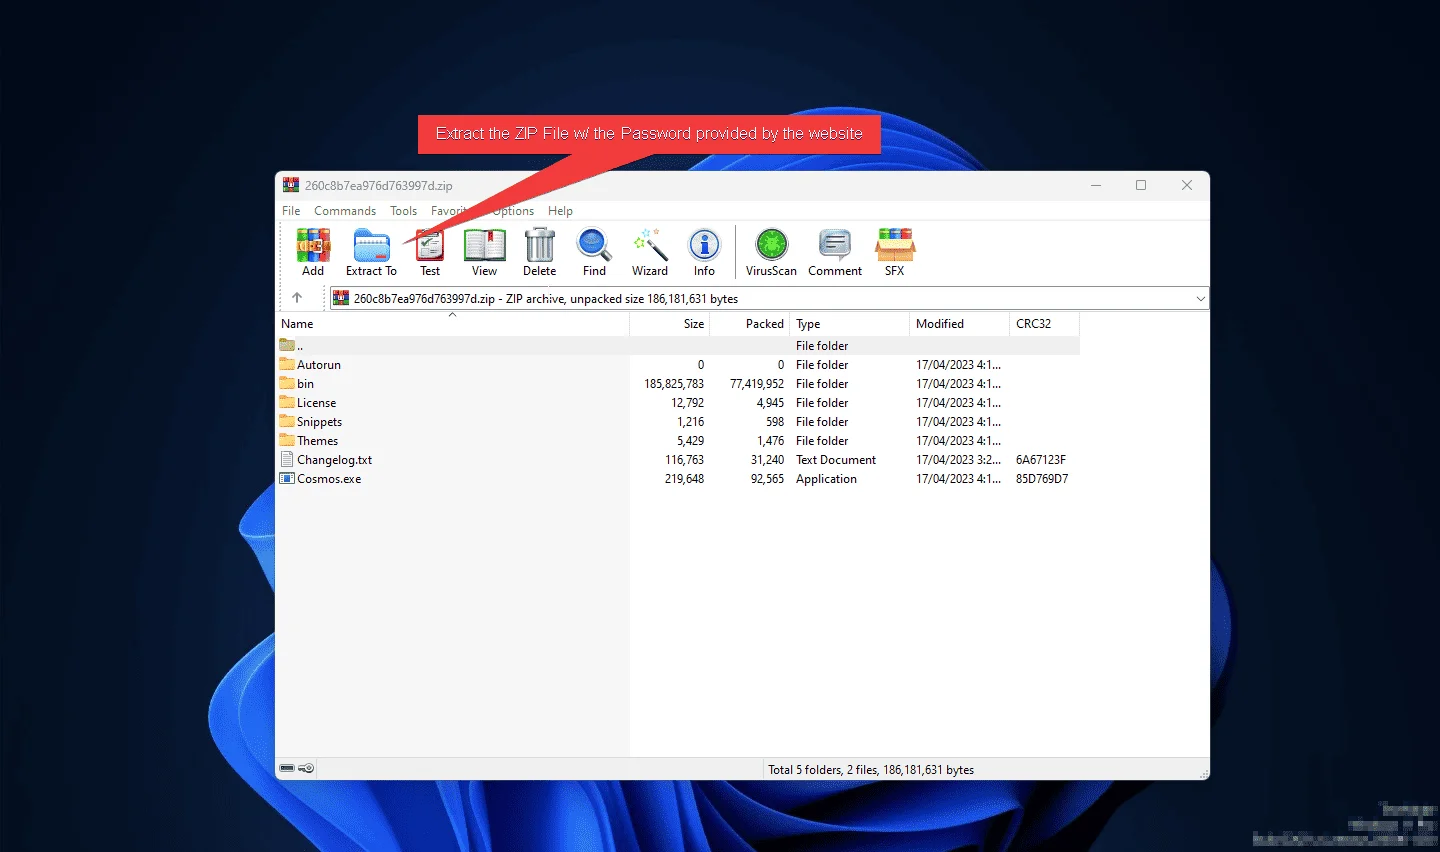Click Cosmos.exe packed size 92,565
Image resolution: width=1440 pixels, height=852 pixels.
[x=767, y=479]
